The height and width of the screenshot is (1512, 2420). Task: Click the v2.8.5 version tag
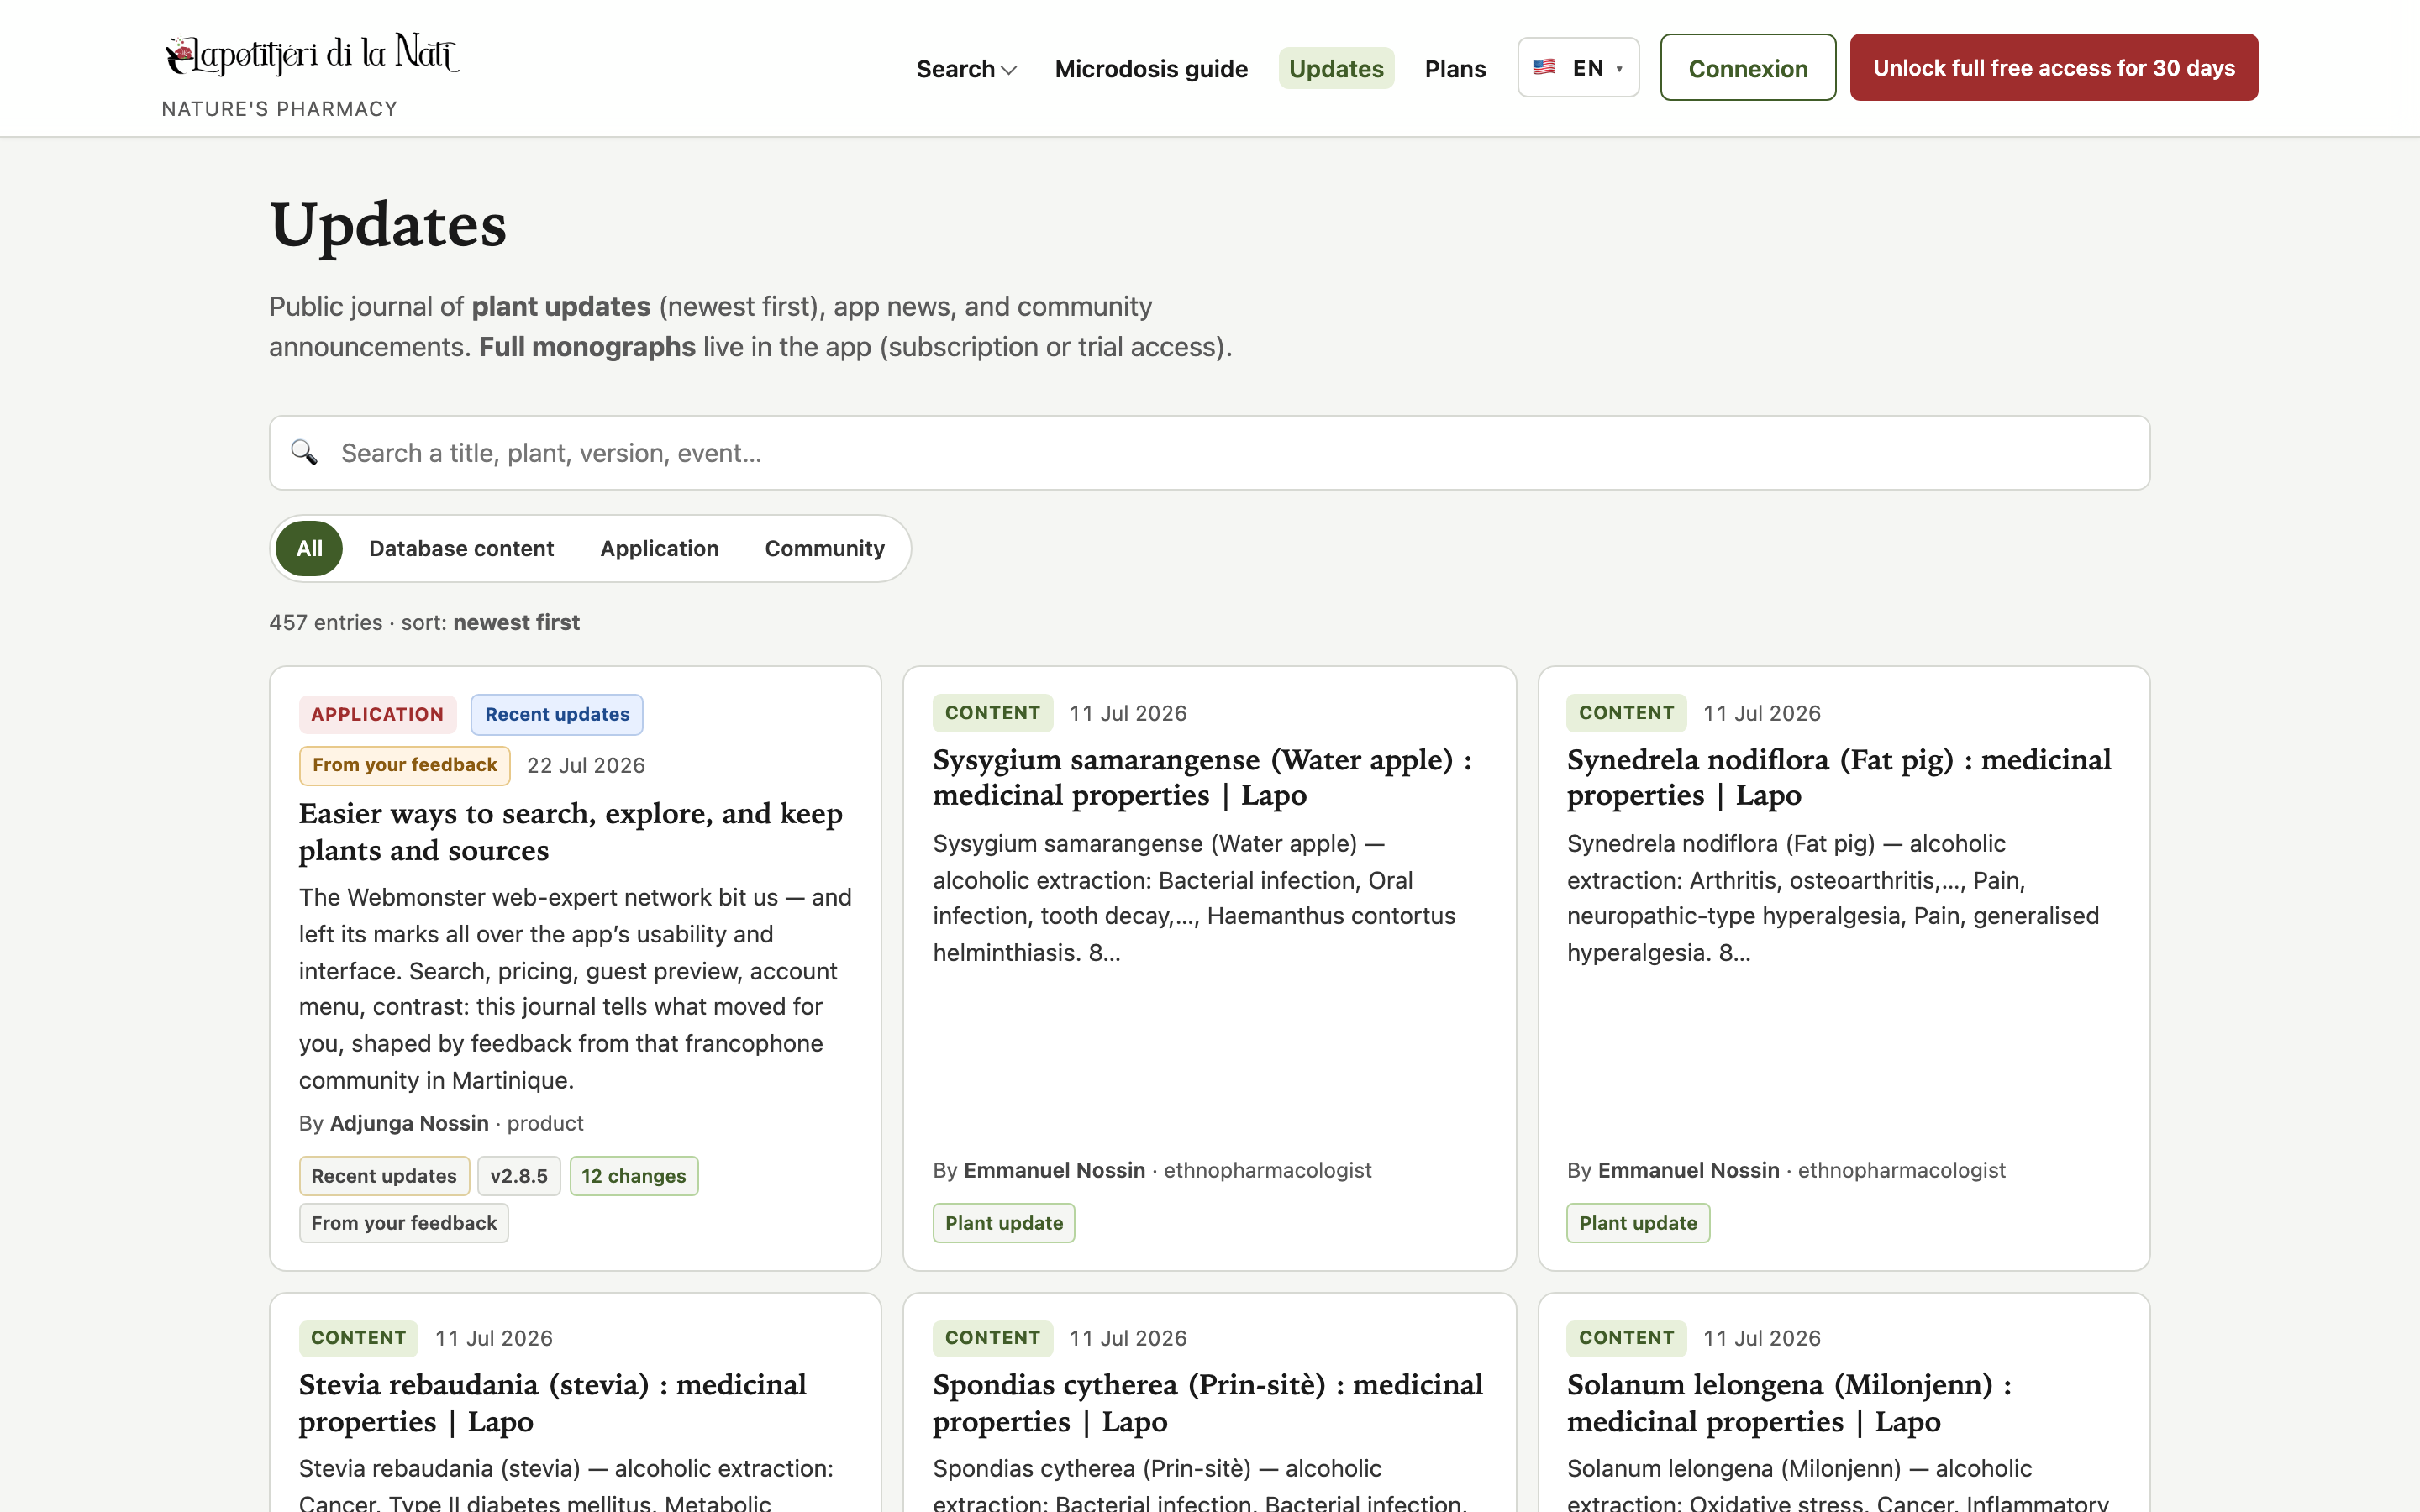click(518, 1176)
